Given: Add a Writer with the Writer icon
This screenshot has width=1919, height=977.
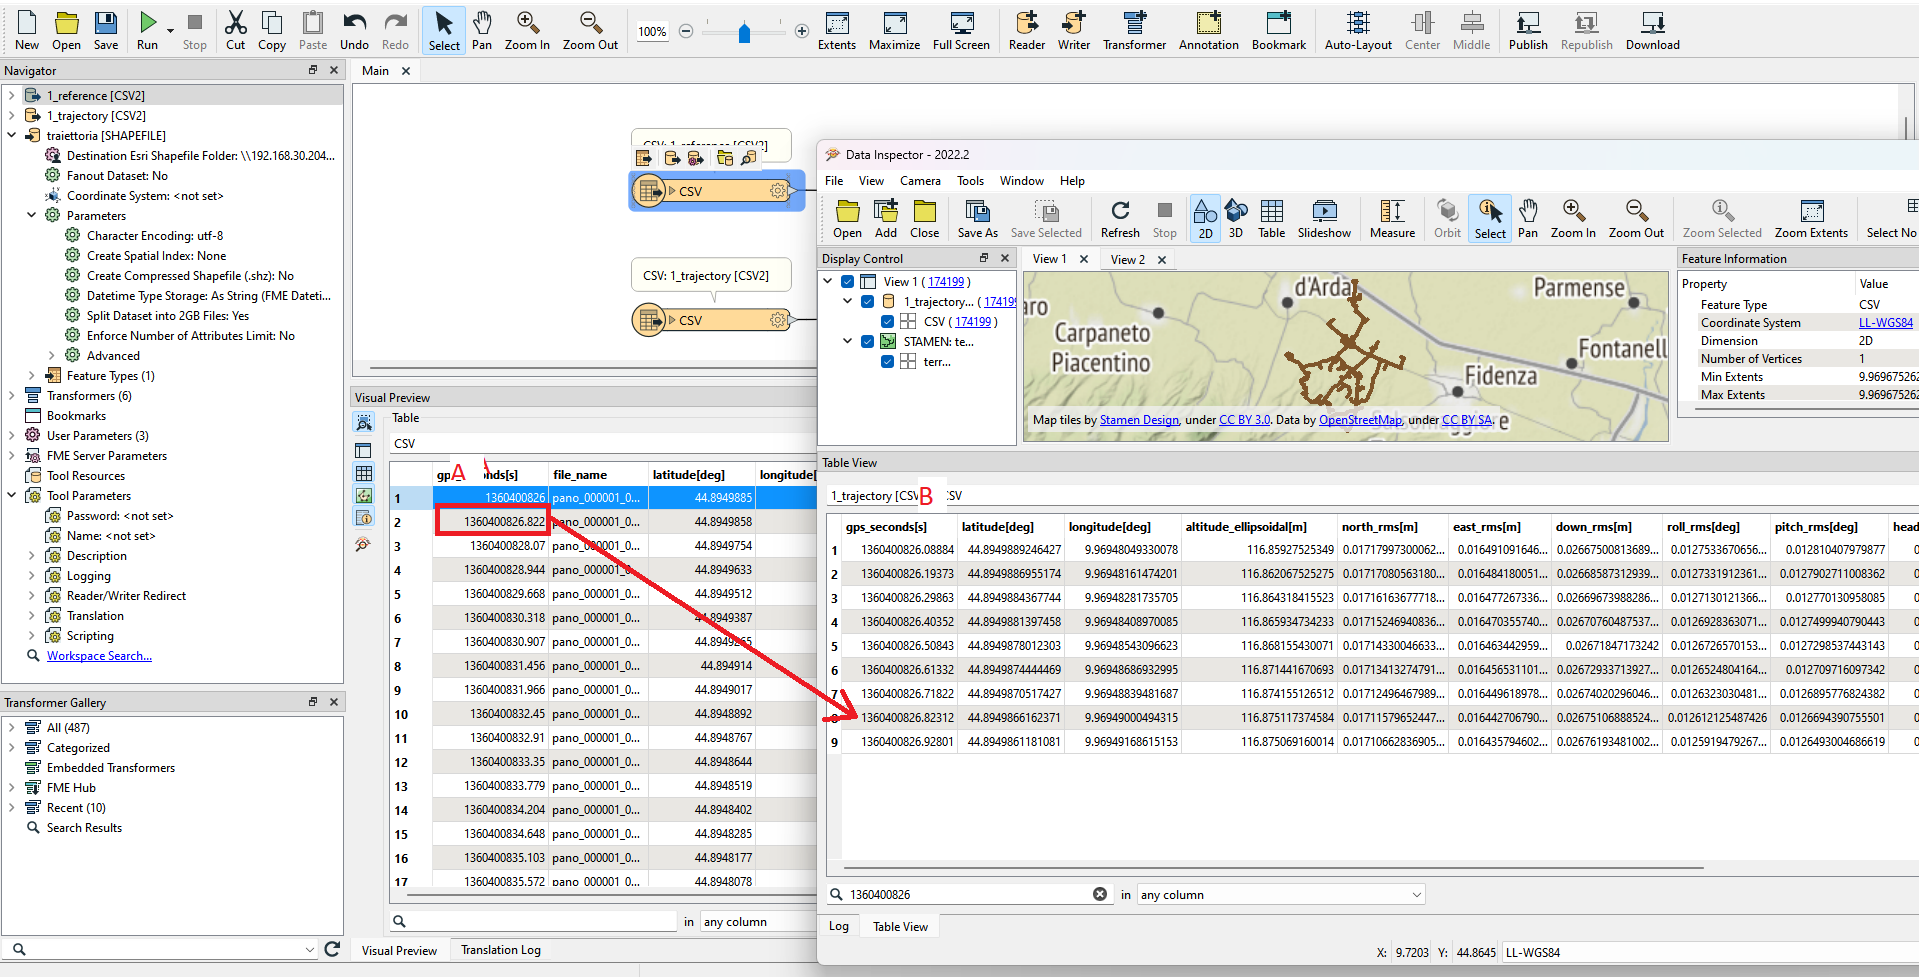Looking at the screenshot, I should [x=1074, y=30].
